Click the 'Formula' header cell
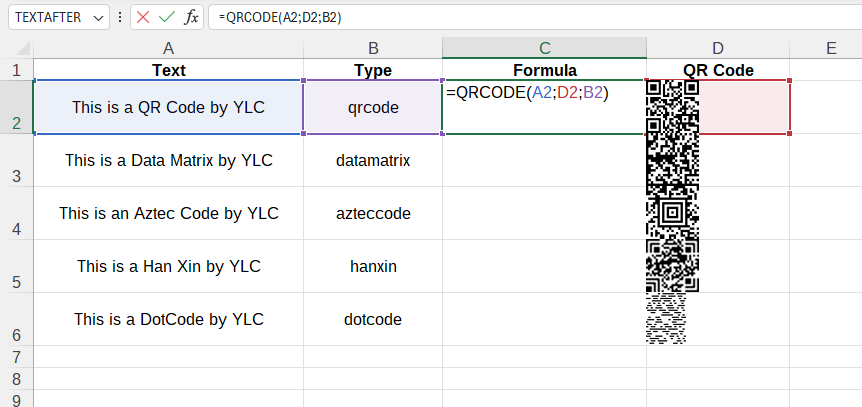 (x=544, y=71)
